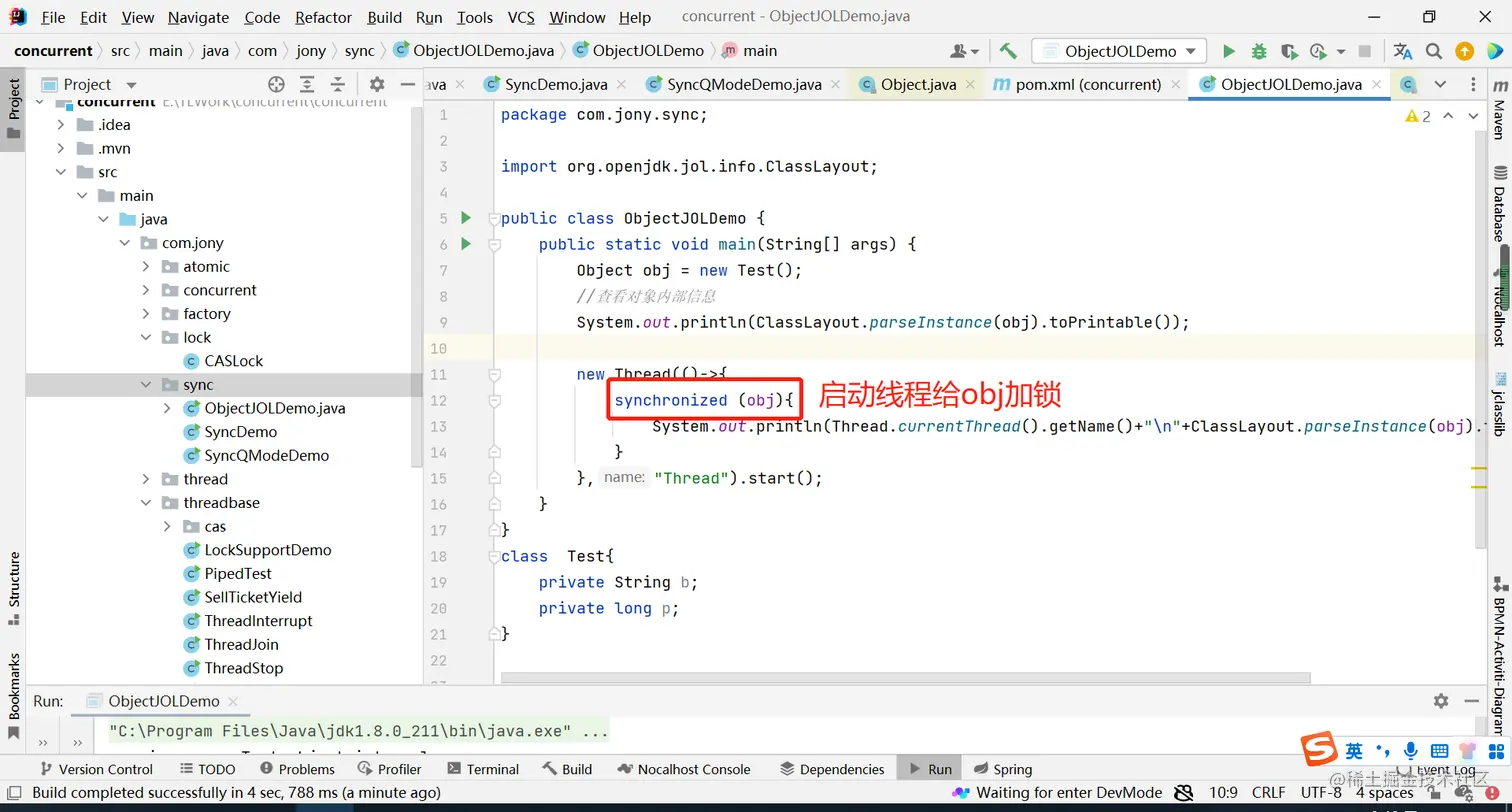The width and height of the screenshot is (1512, 812).
Task: Expand the .mvn folder
Action: click(61, 149)
